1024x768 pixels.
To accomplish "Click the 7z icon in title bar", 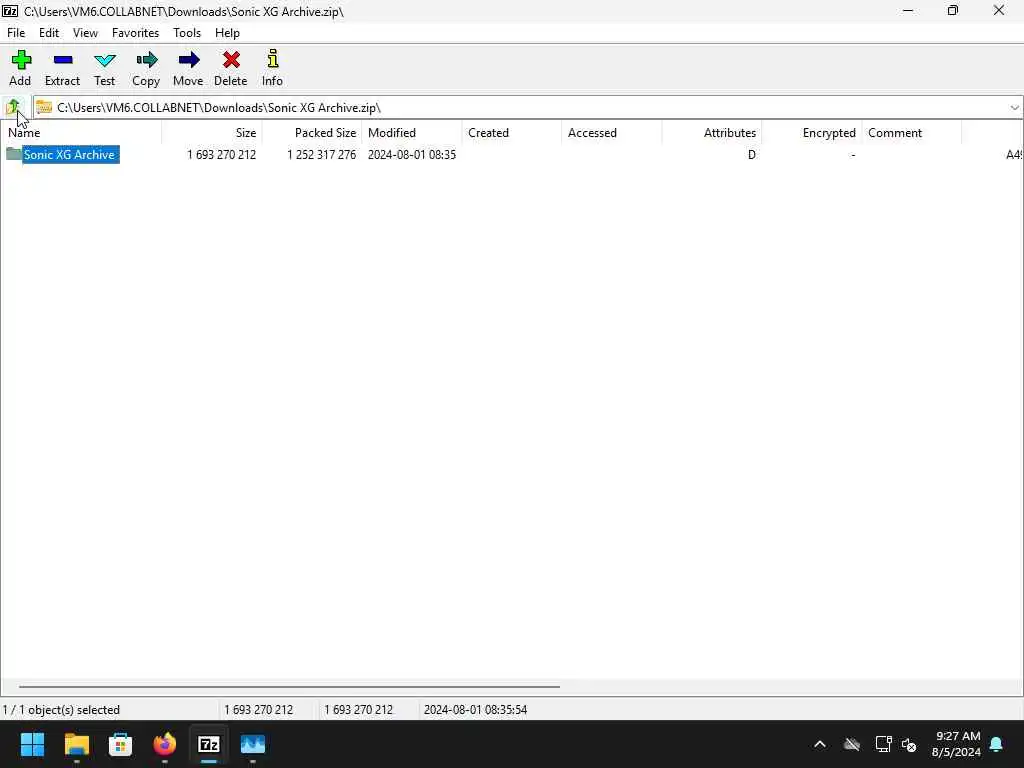I will coord(10,10).
